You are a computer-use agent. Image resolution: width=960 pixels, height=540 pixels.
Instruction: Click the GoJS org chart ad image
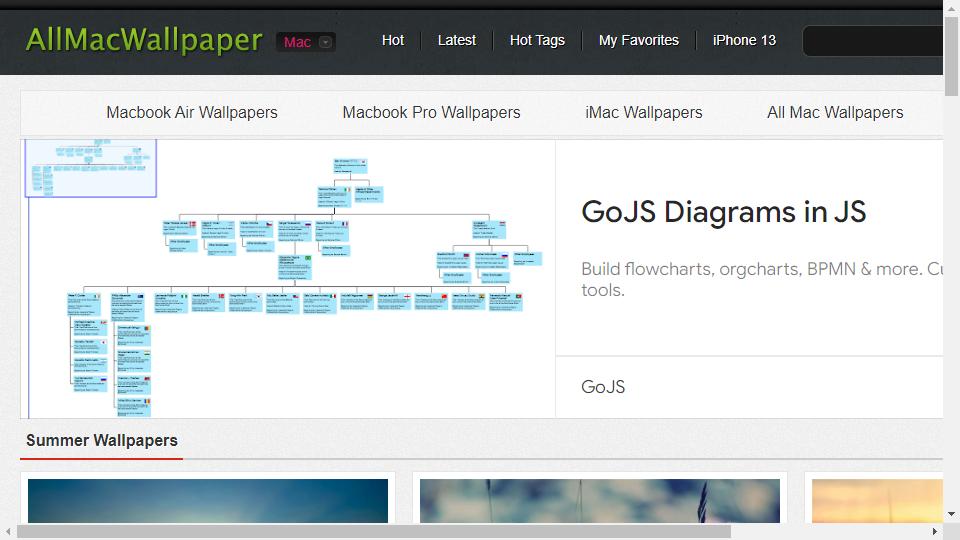[x=288, y=279]
